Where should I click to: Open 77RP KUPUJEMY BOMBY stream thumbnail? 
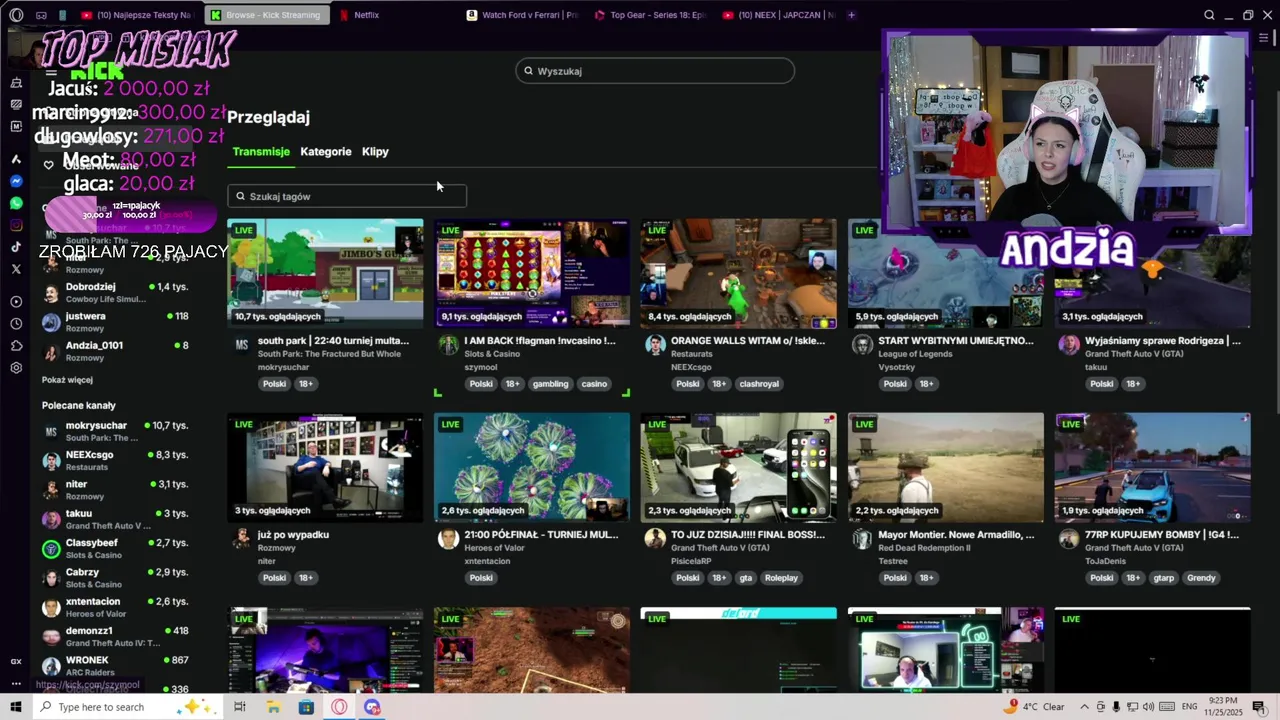click(x=1152, y=467)
